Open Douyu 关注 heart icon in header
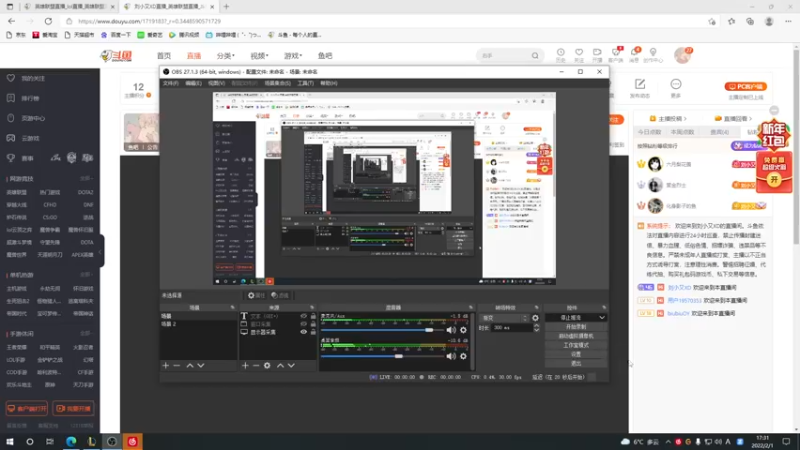This screenshot has width=800, height=450. (579, 55)
